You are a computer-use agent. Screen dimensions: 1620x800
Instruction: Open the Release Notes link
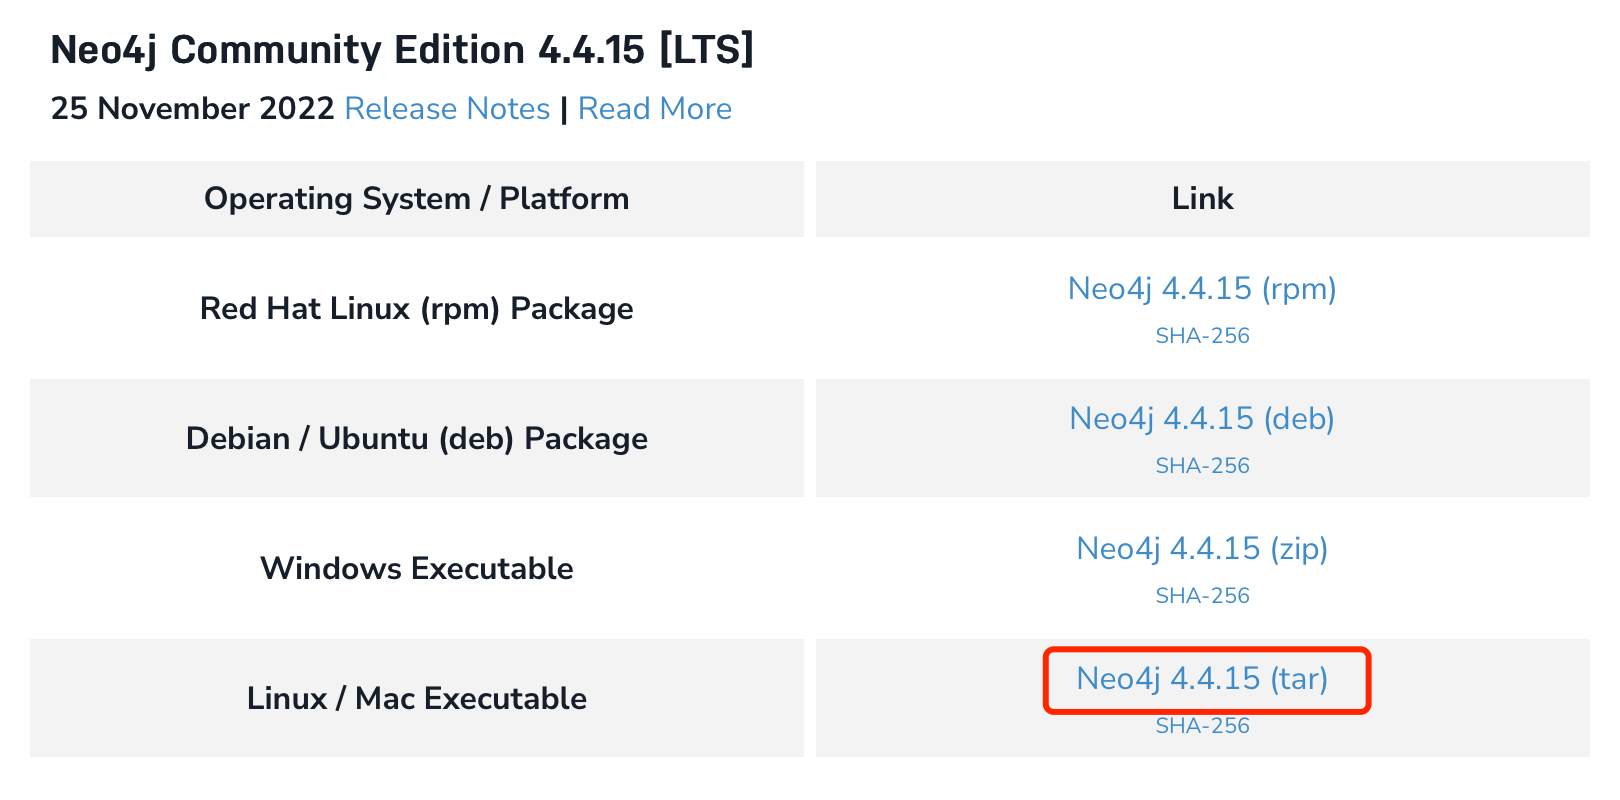pos(447,110)
